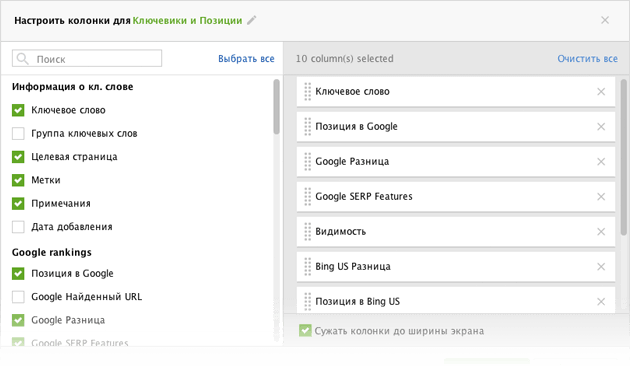Grab drag handle of Google Разница row
630x366 pixels.
[308, 162]
